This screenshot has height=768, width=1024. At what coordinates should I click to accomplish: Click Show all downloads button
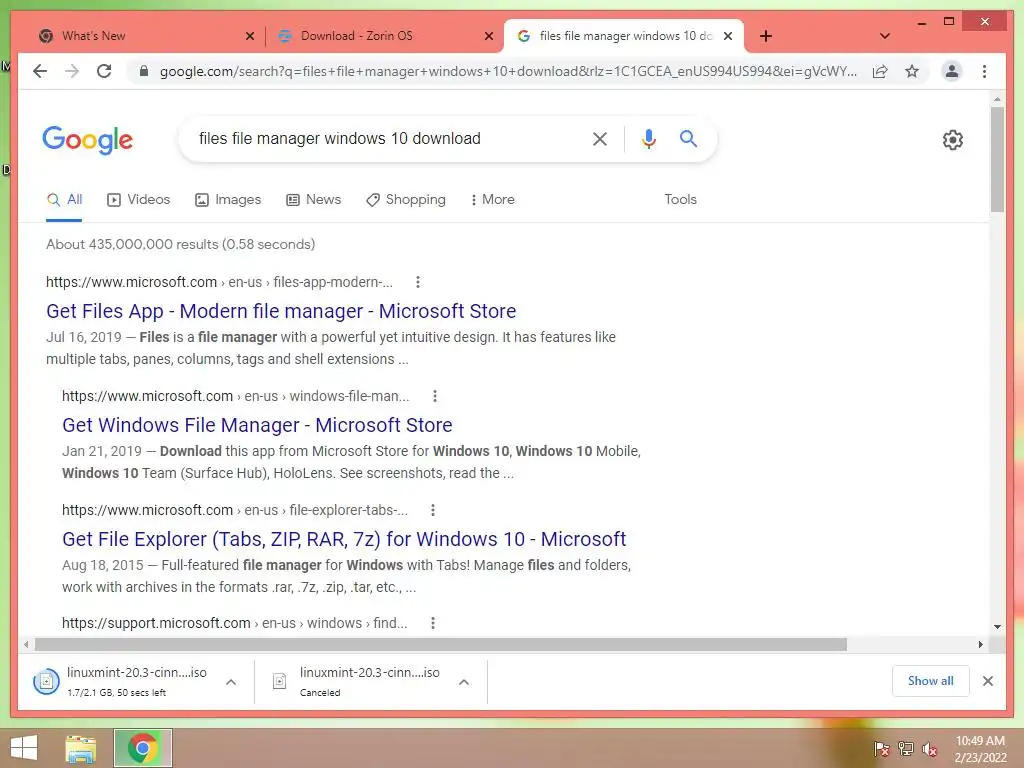pos(931,681)
